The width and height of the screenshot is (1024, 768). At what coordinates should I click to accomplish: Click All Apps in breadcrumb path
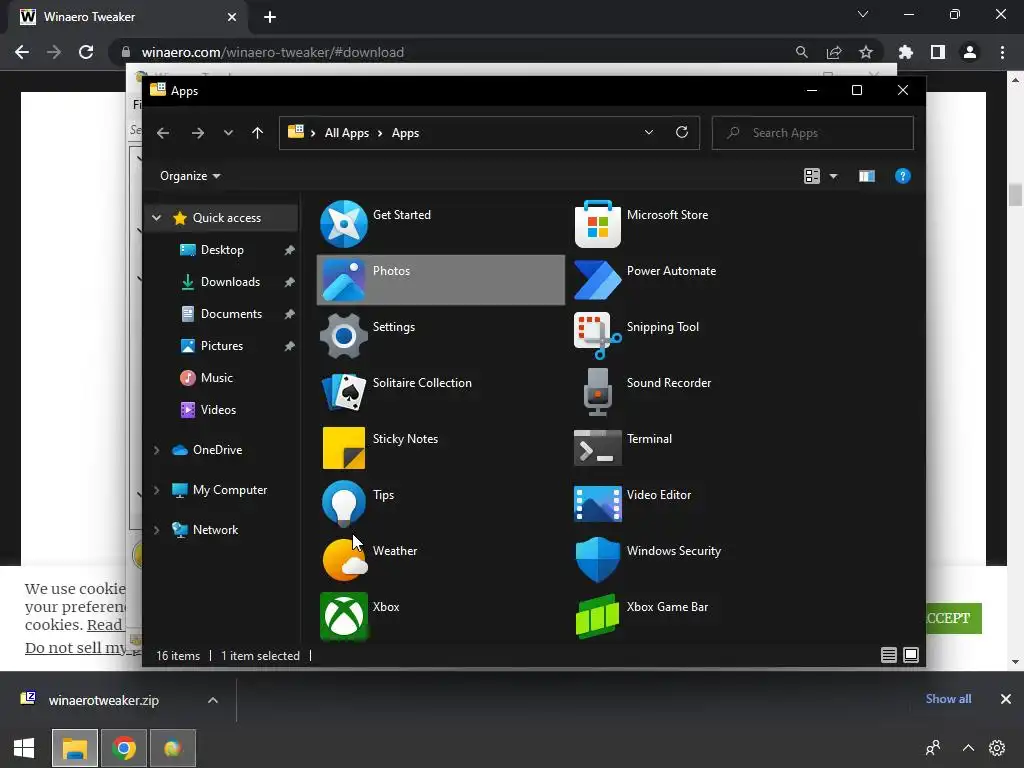pos(347,133)
